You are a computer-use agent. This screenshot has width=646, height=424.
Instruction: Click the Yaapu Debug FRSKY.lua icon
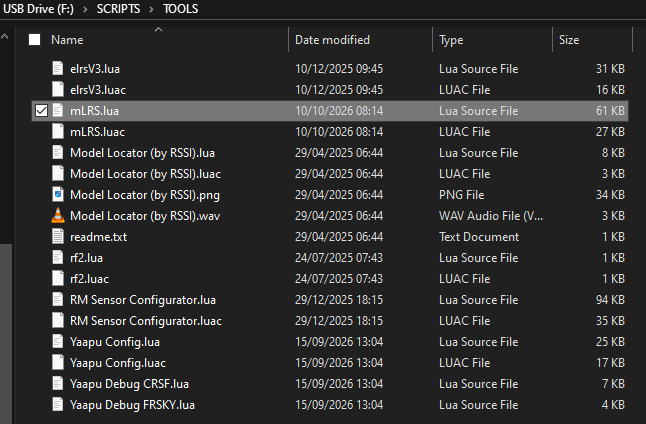(58, 405)
